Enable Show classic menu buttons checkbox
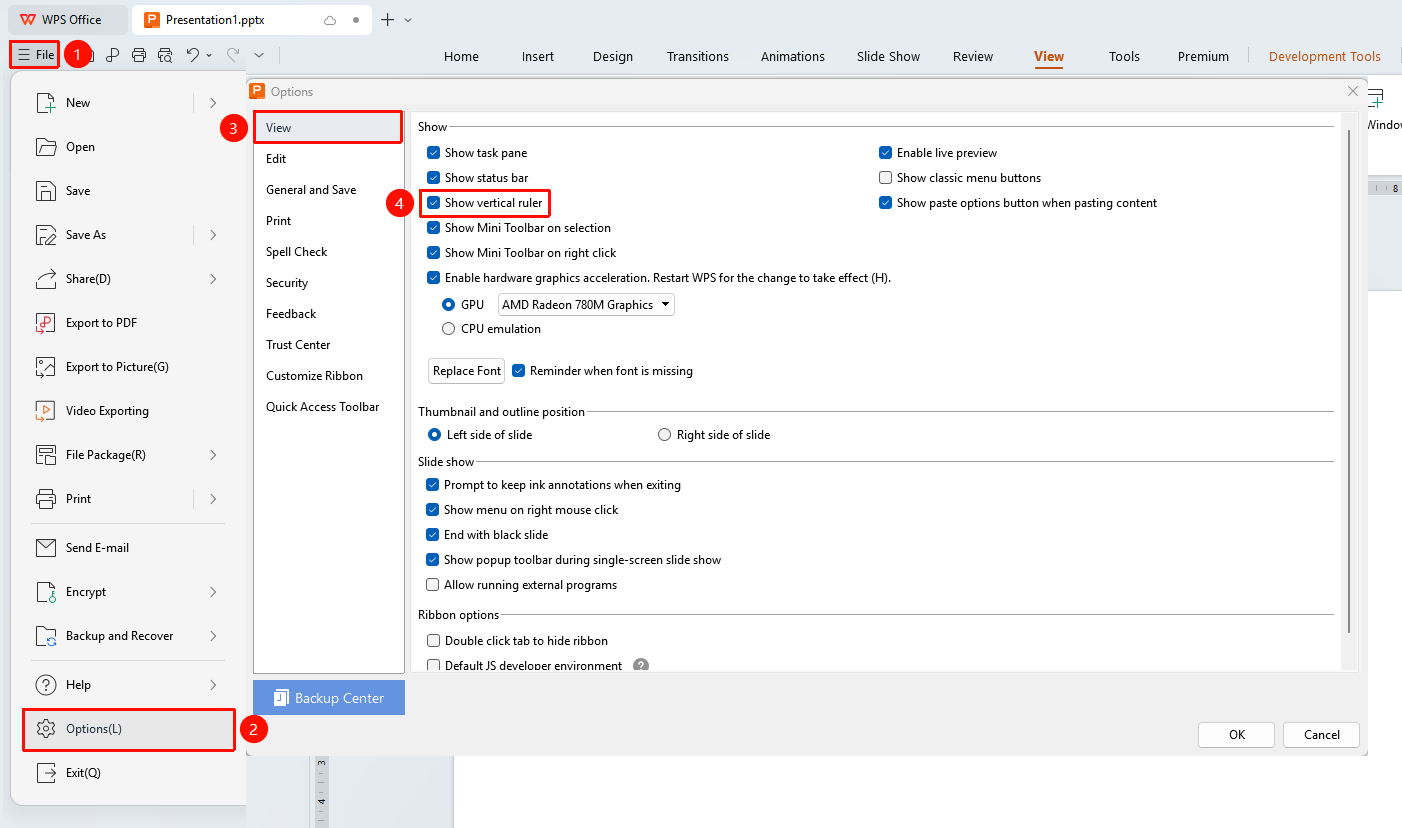Screen dimensions: 1402x828 (885, 178)
